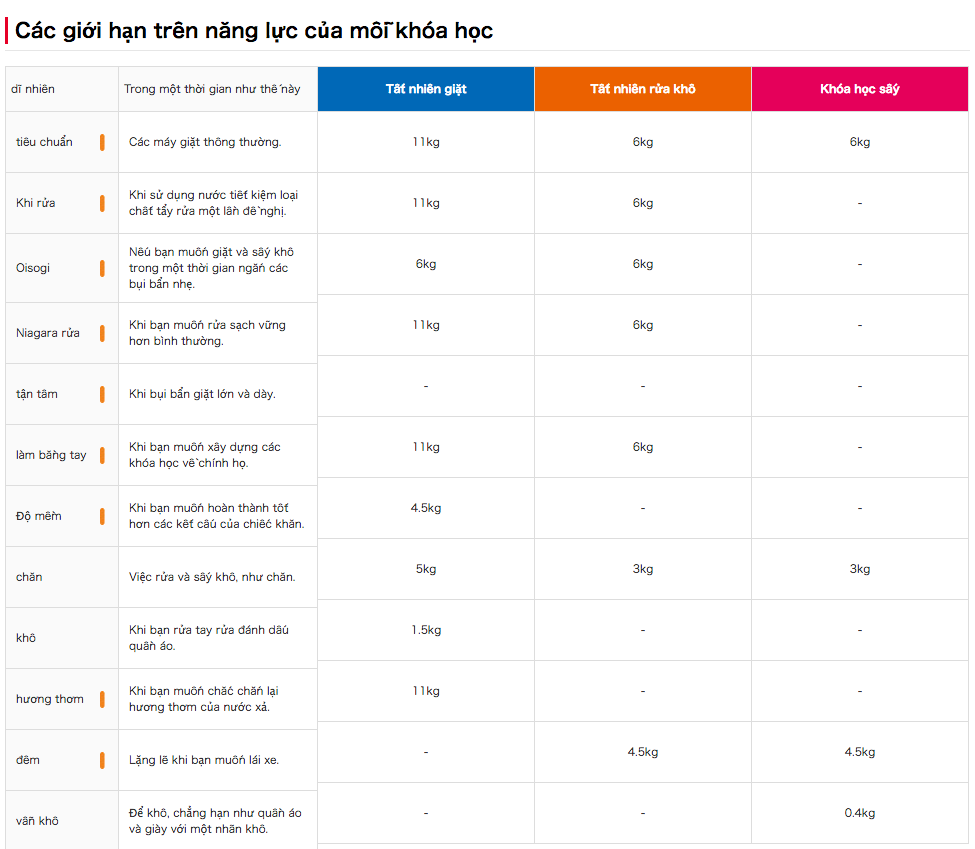Click the orange marker next to Độ mềm
Viewport: 975px width, 849px height.
coord(102,516)
